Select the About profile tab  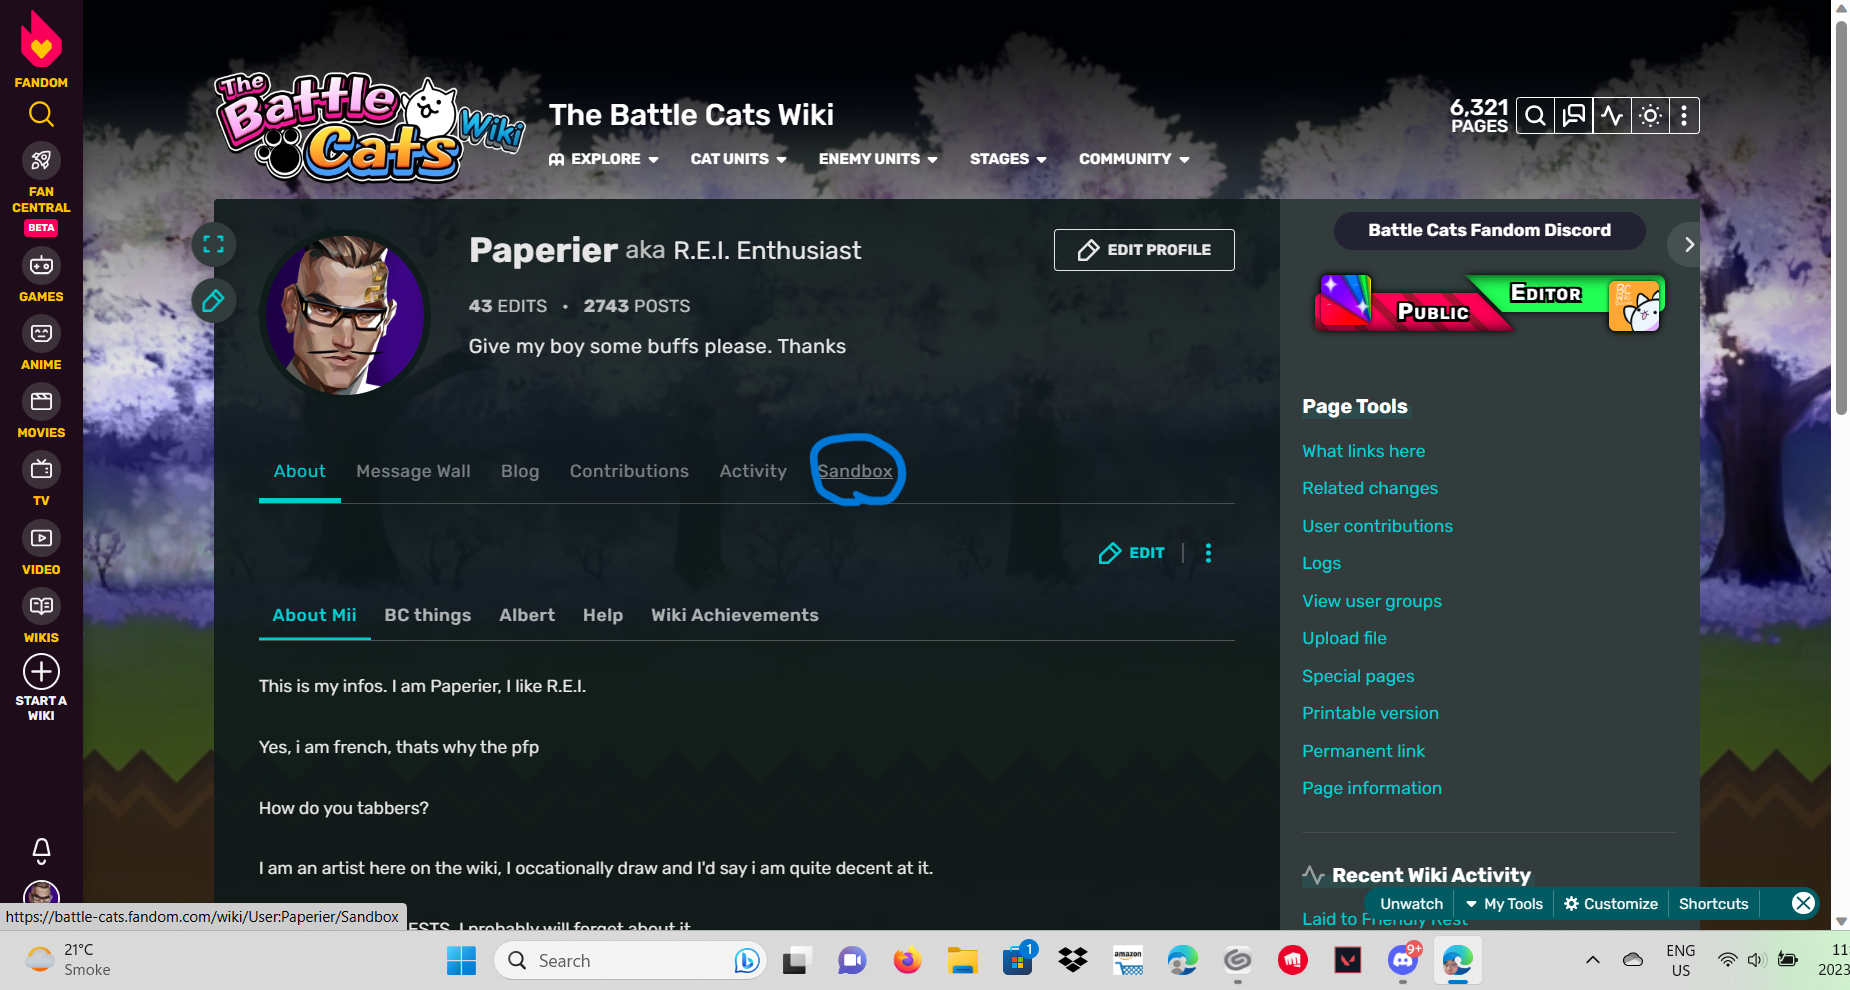click(300, 471)
